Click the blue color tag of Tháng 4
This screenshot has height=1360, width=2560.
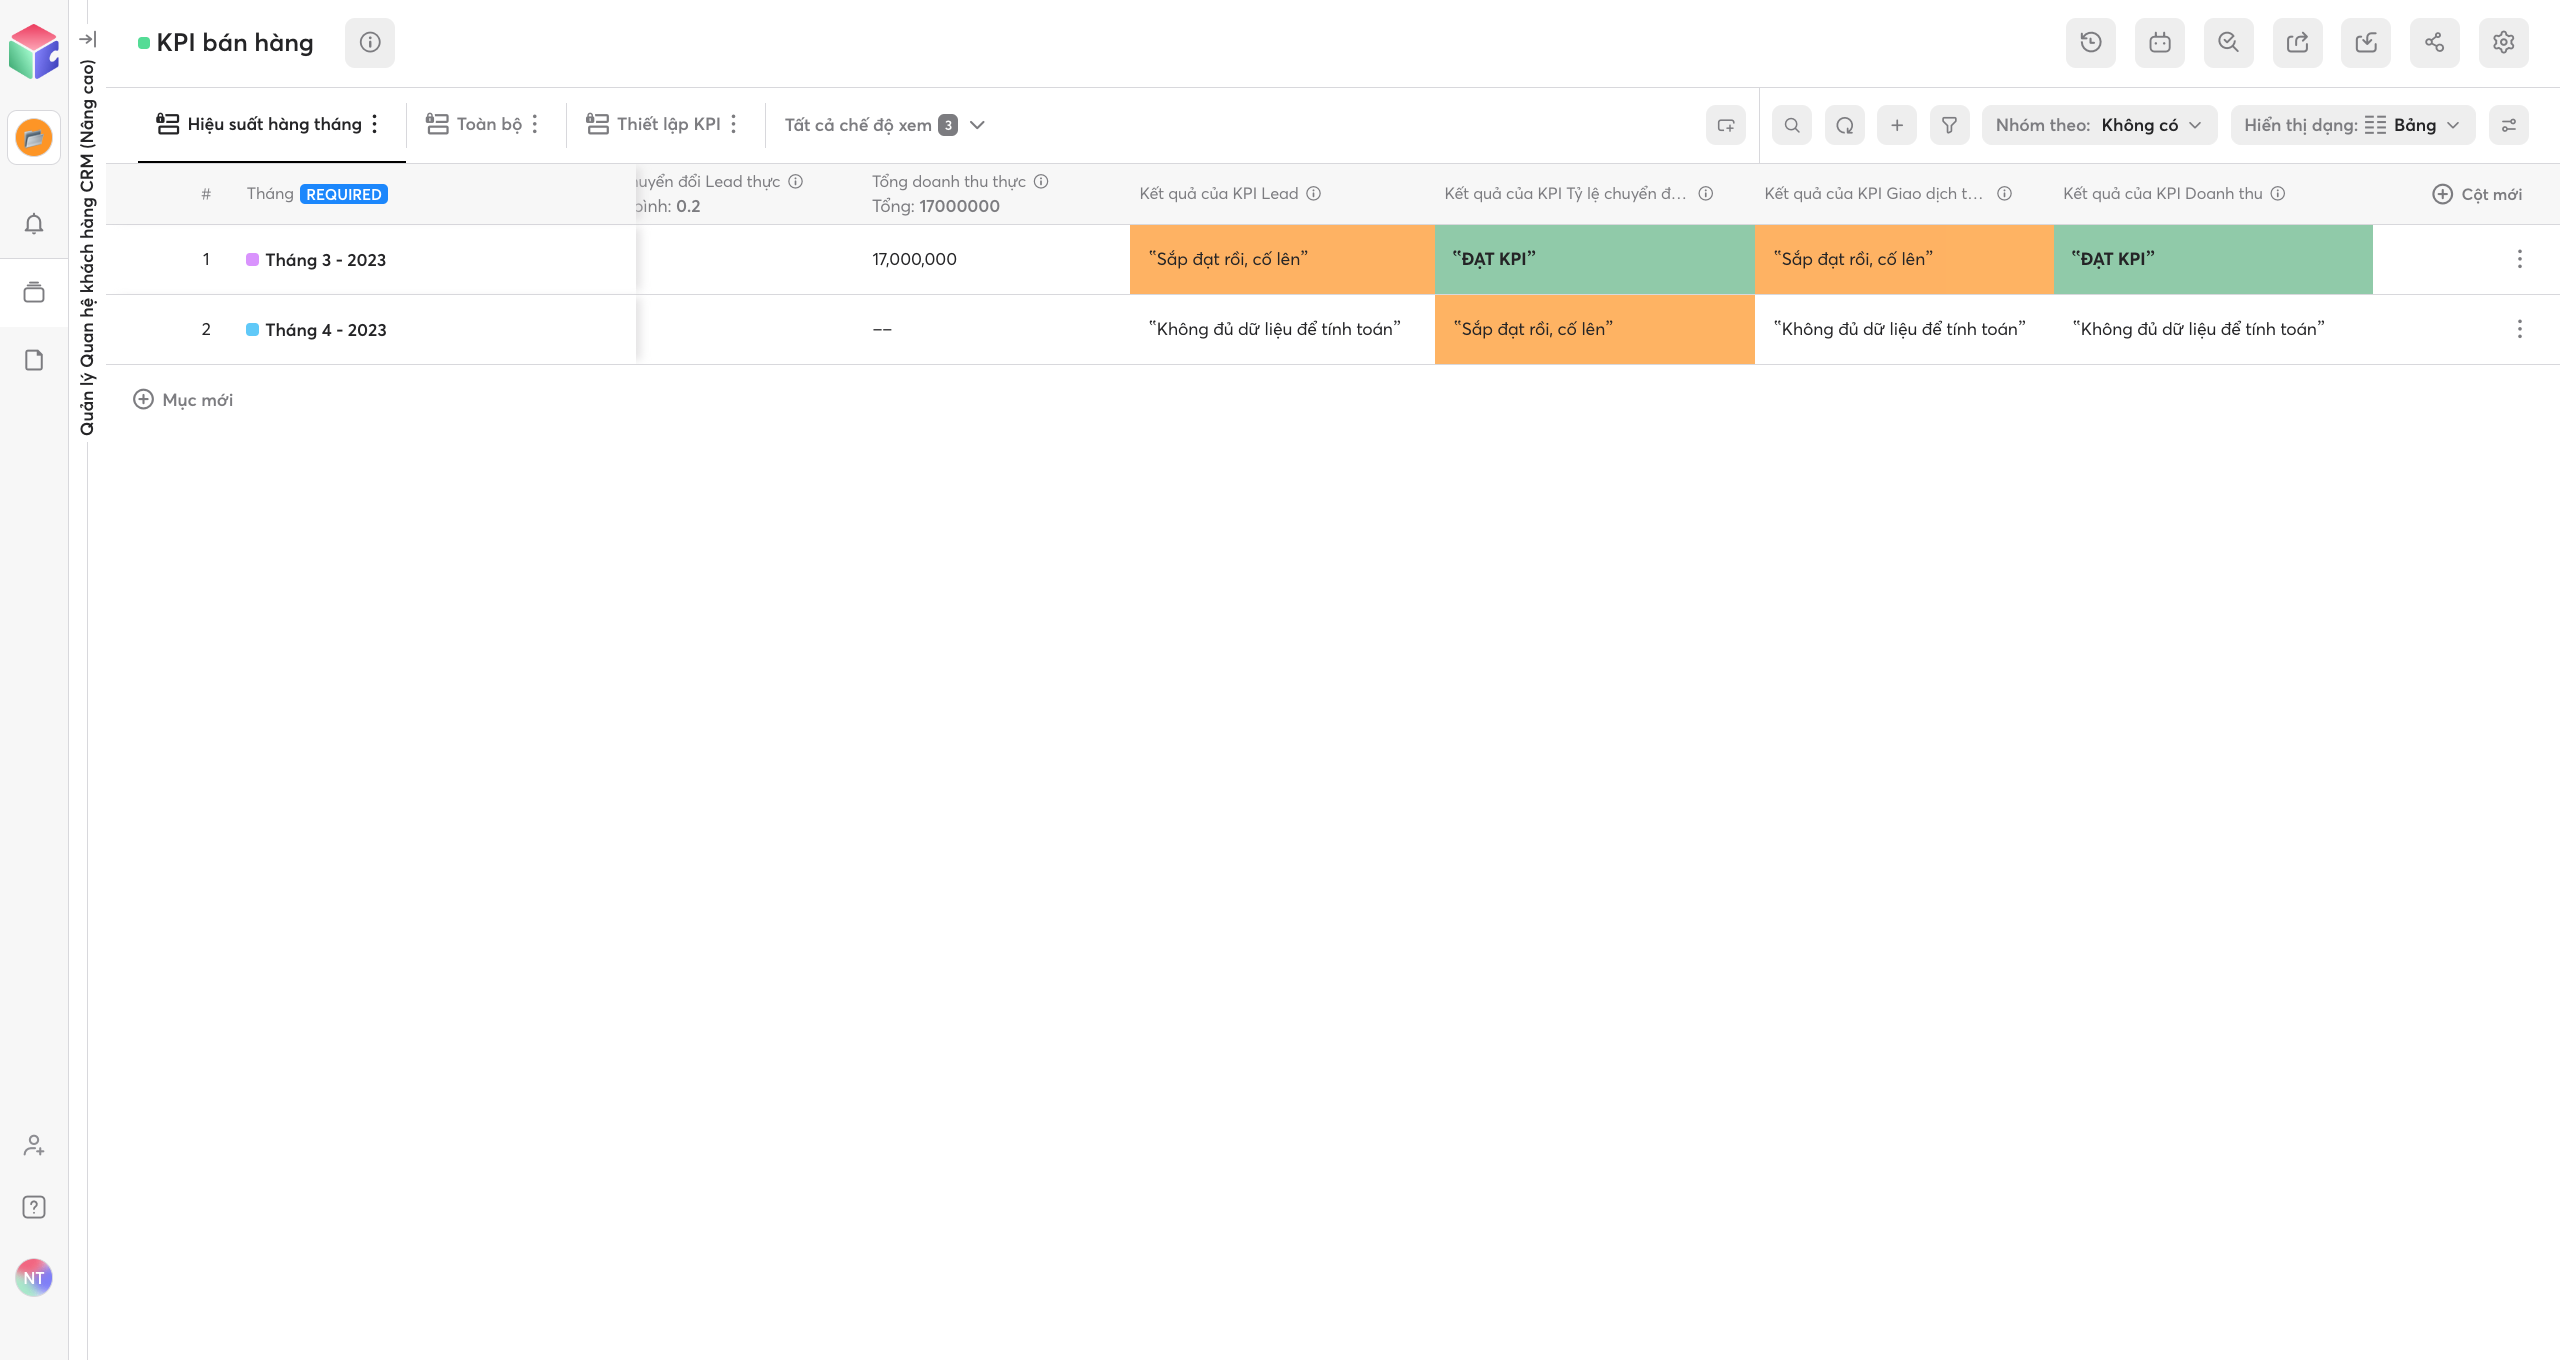253,330
